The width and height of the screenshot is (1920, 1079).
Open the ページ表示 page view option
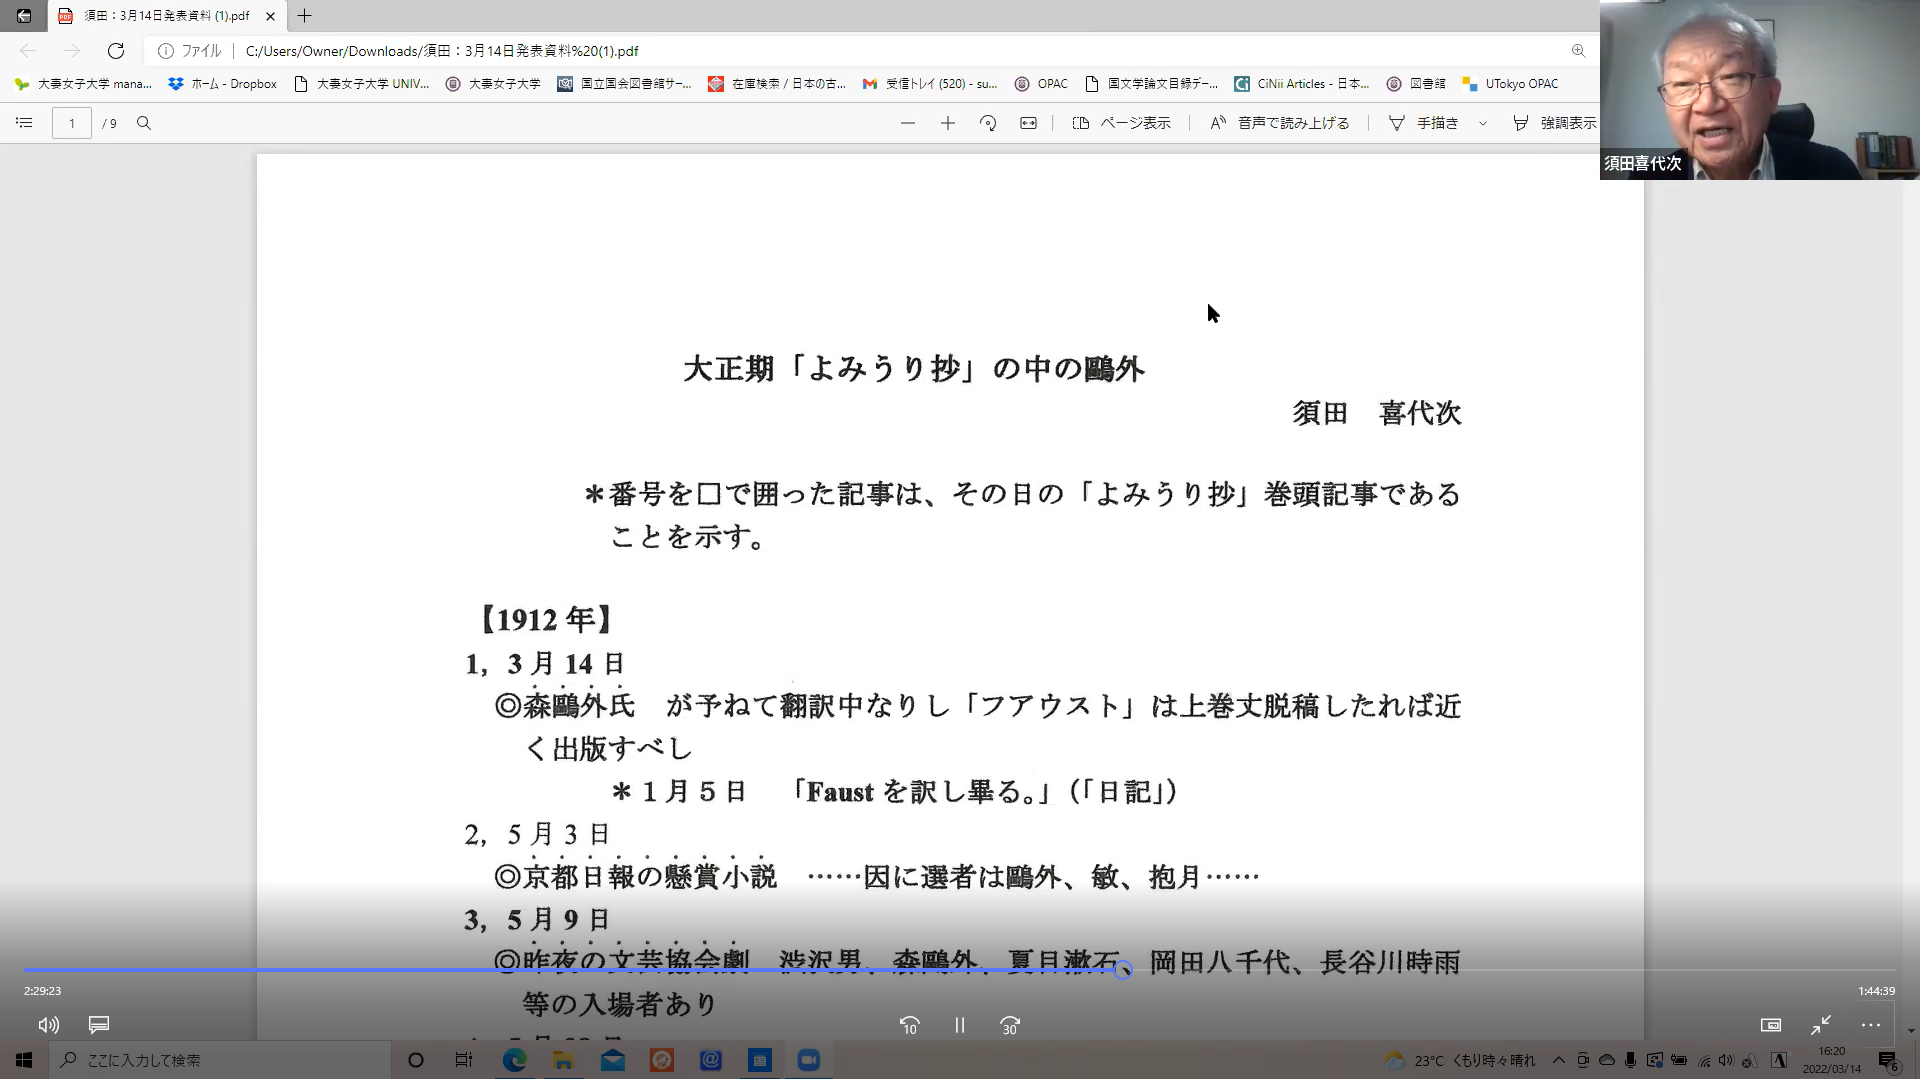pos(1121,123)
